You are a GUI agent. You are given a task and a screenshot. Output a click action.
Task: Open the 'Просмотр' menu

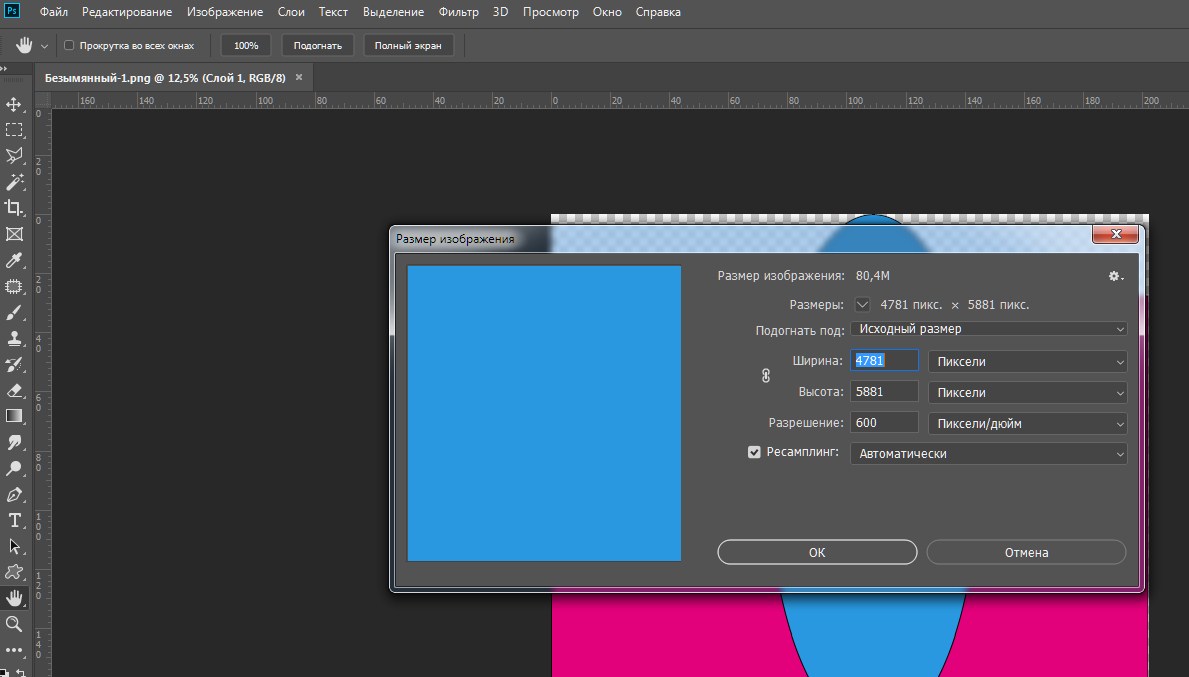(551, 12)
